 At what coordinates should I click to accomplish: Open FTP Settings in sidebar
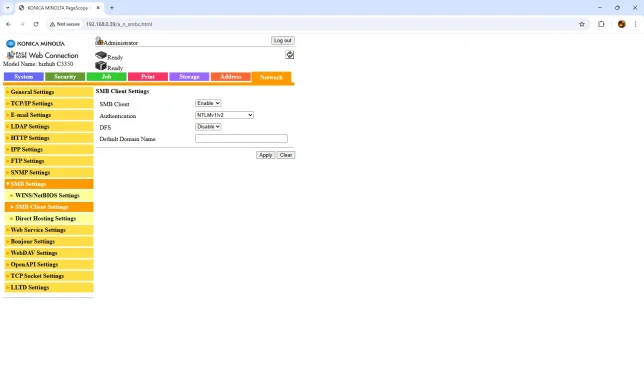coord(49,161)
